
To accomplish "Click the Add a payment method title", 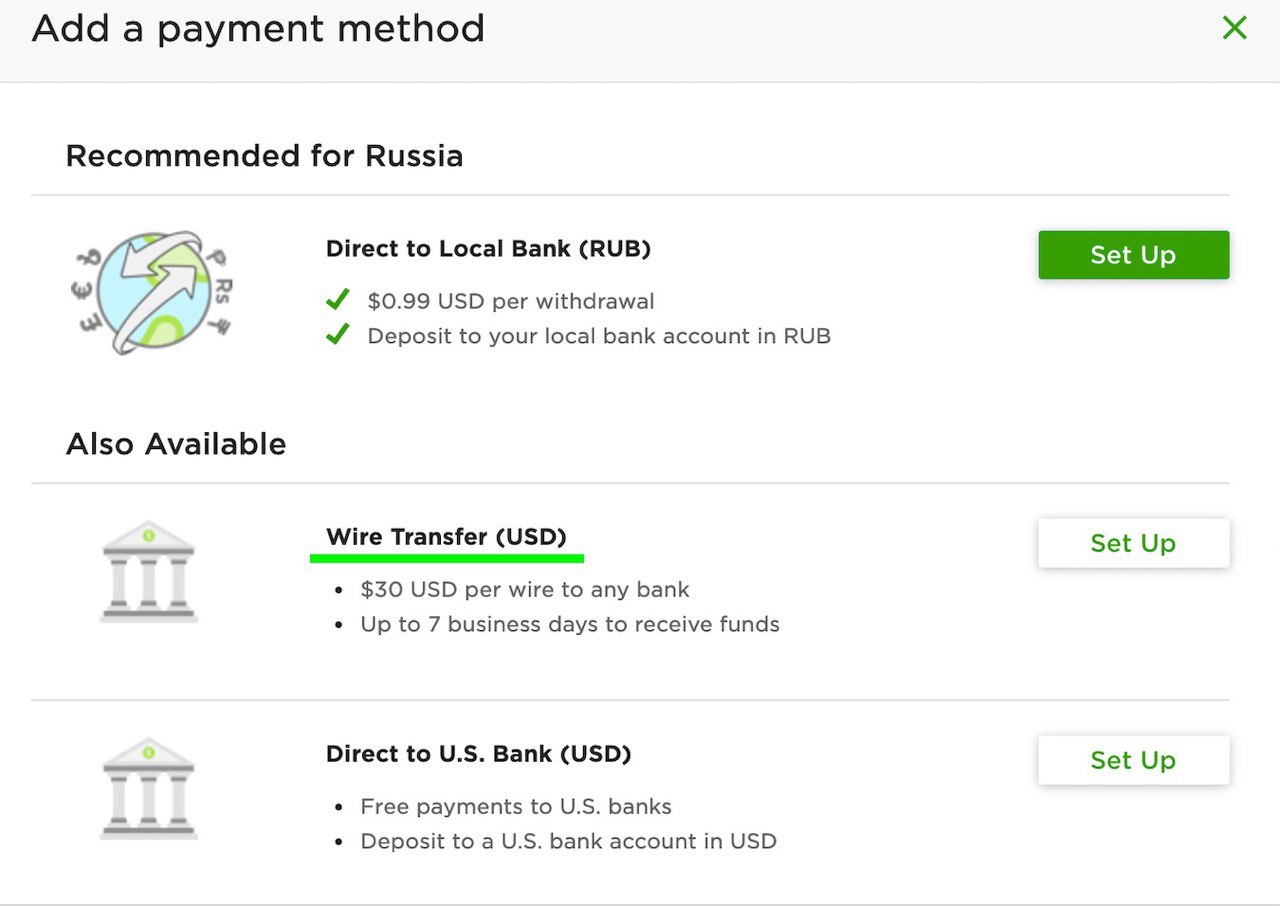I will point(258,29).
